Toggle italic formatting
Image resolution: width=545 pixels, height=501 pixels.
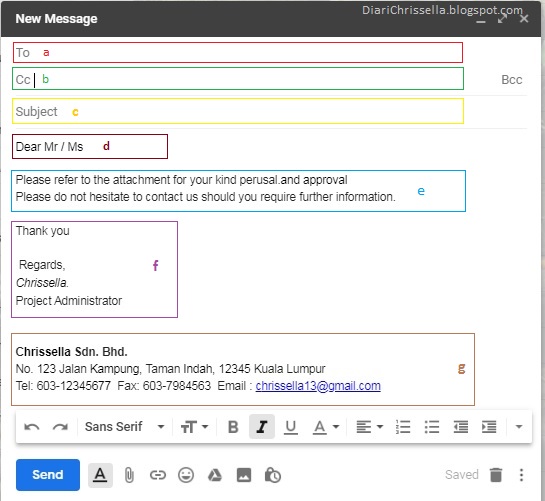click(x=262, y=427)
